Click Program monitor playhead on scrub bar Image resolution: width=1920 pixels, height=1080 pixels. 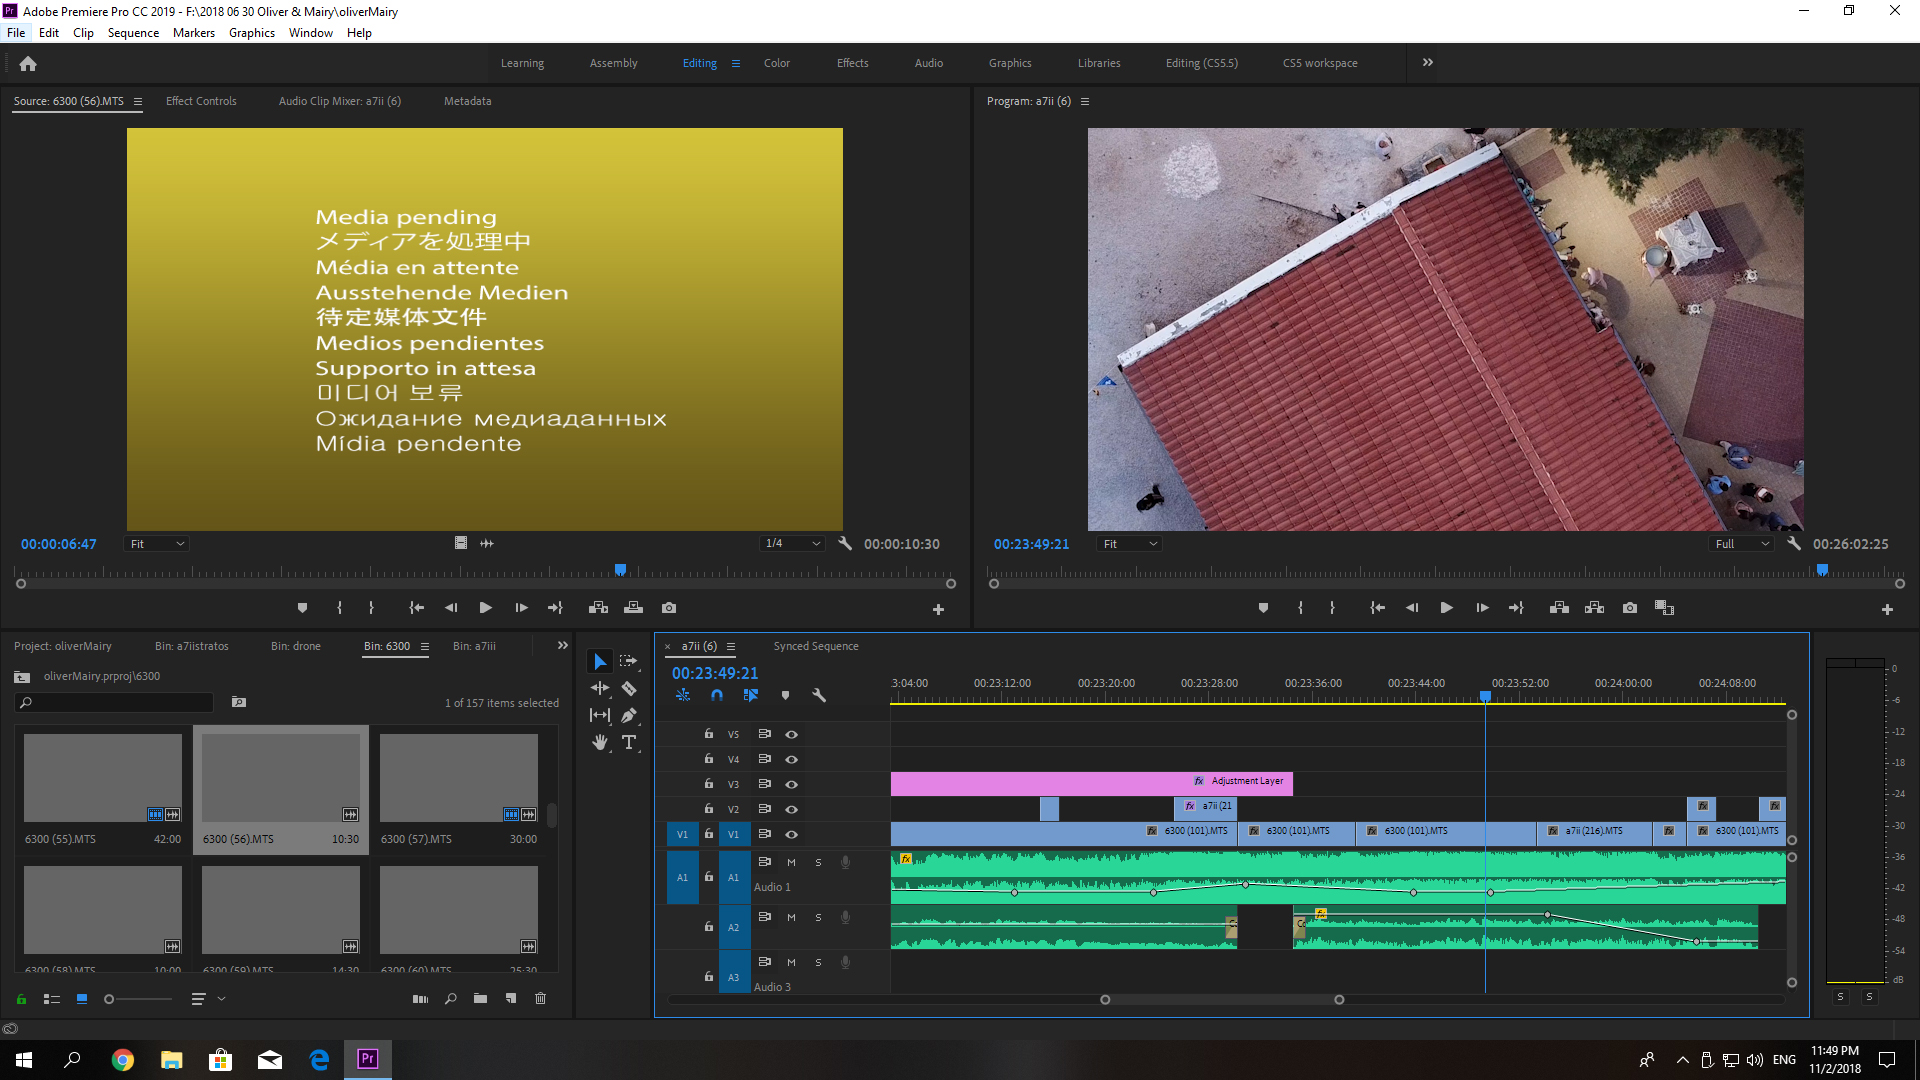tap(1823, 570)
